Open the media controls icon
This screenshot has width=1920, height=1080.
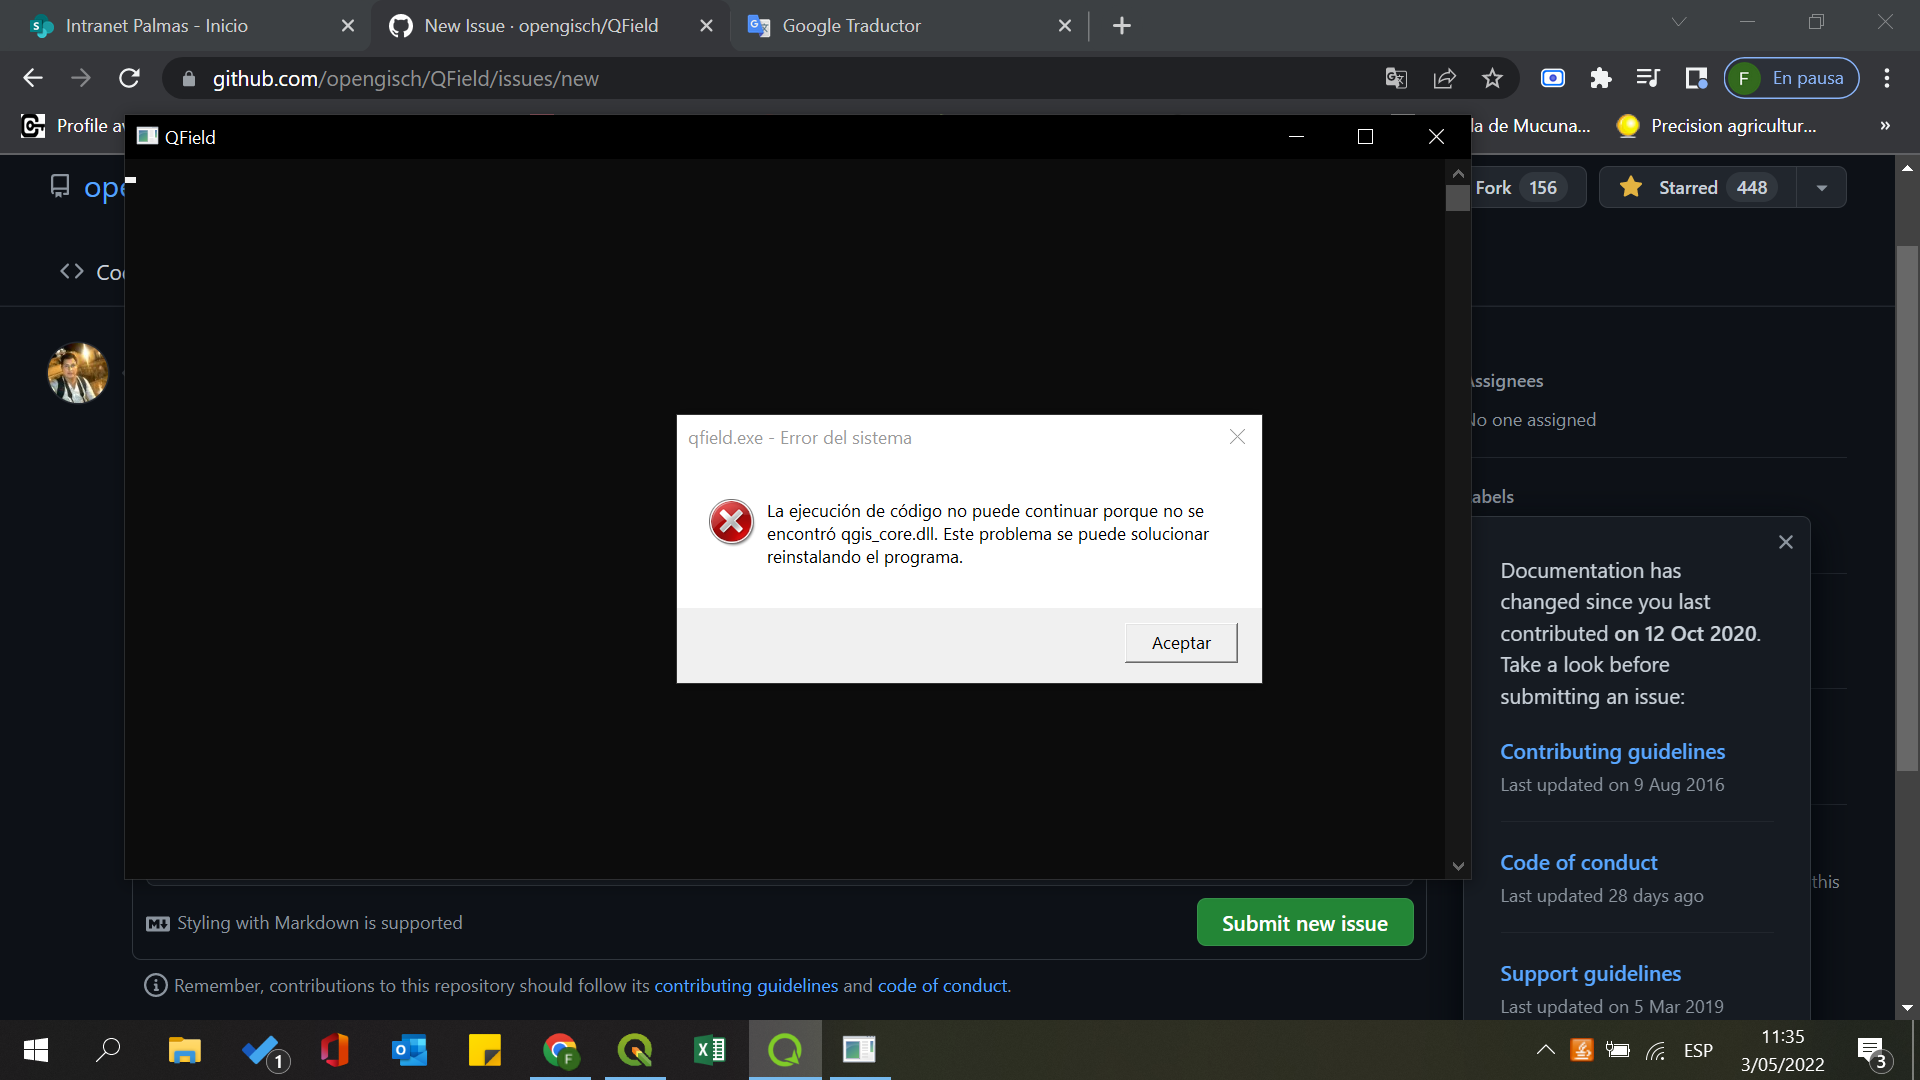click(x=1648, y=78)
